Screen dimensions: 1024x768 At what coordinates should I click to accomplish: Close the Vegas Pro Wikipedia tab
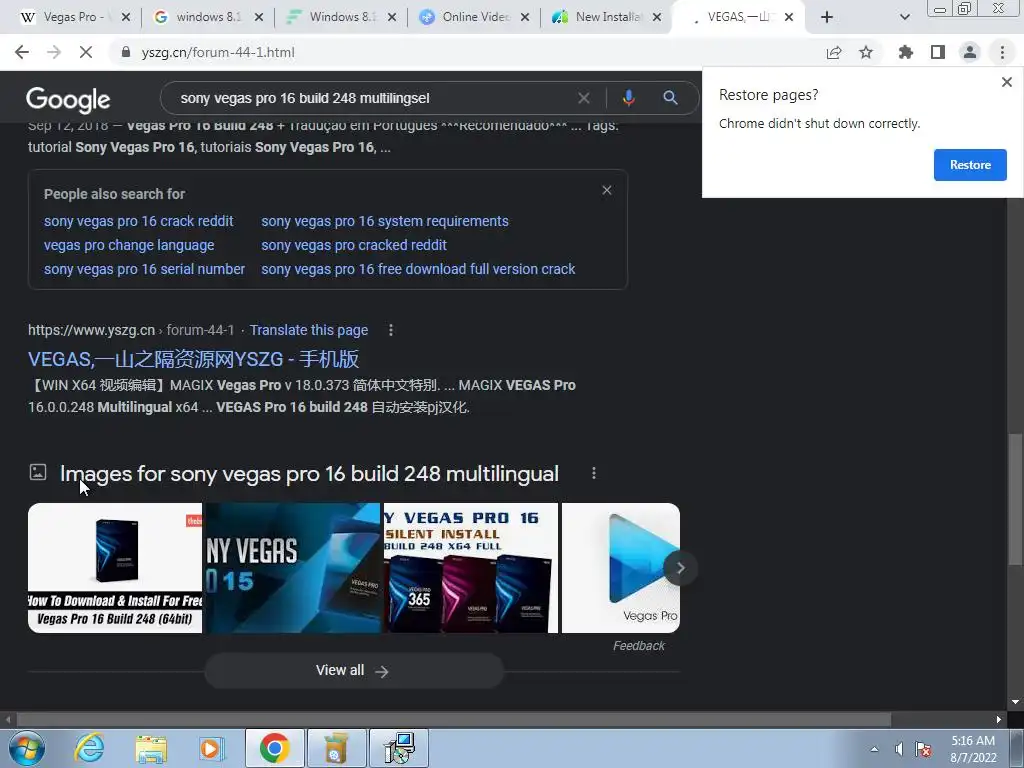126,17
